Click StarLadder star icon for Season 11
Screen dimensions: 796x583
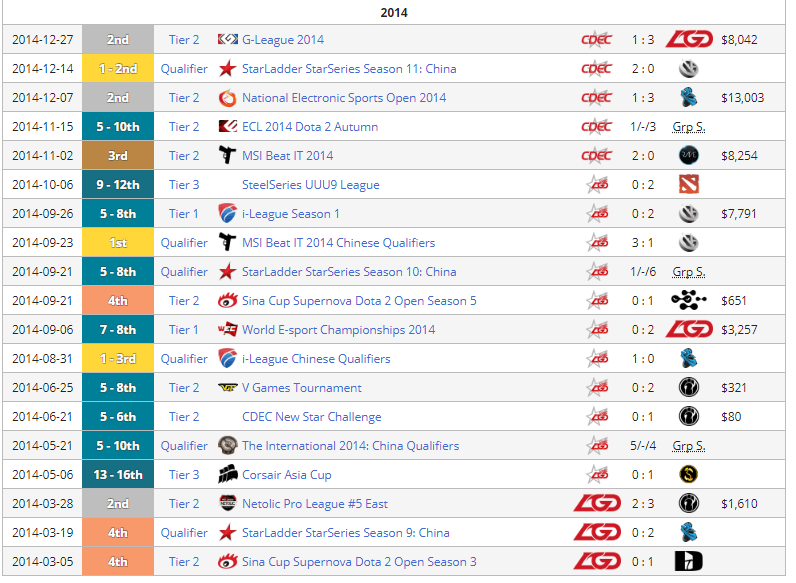227,69
